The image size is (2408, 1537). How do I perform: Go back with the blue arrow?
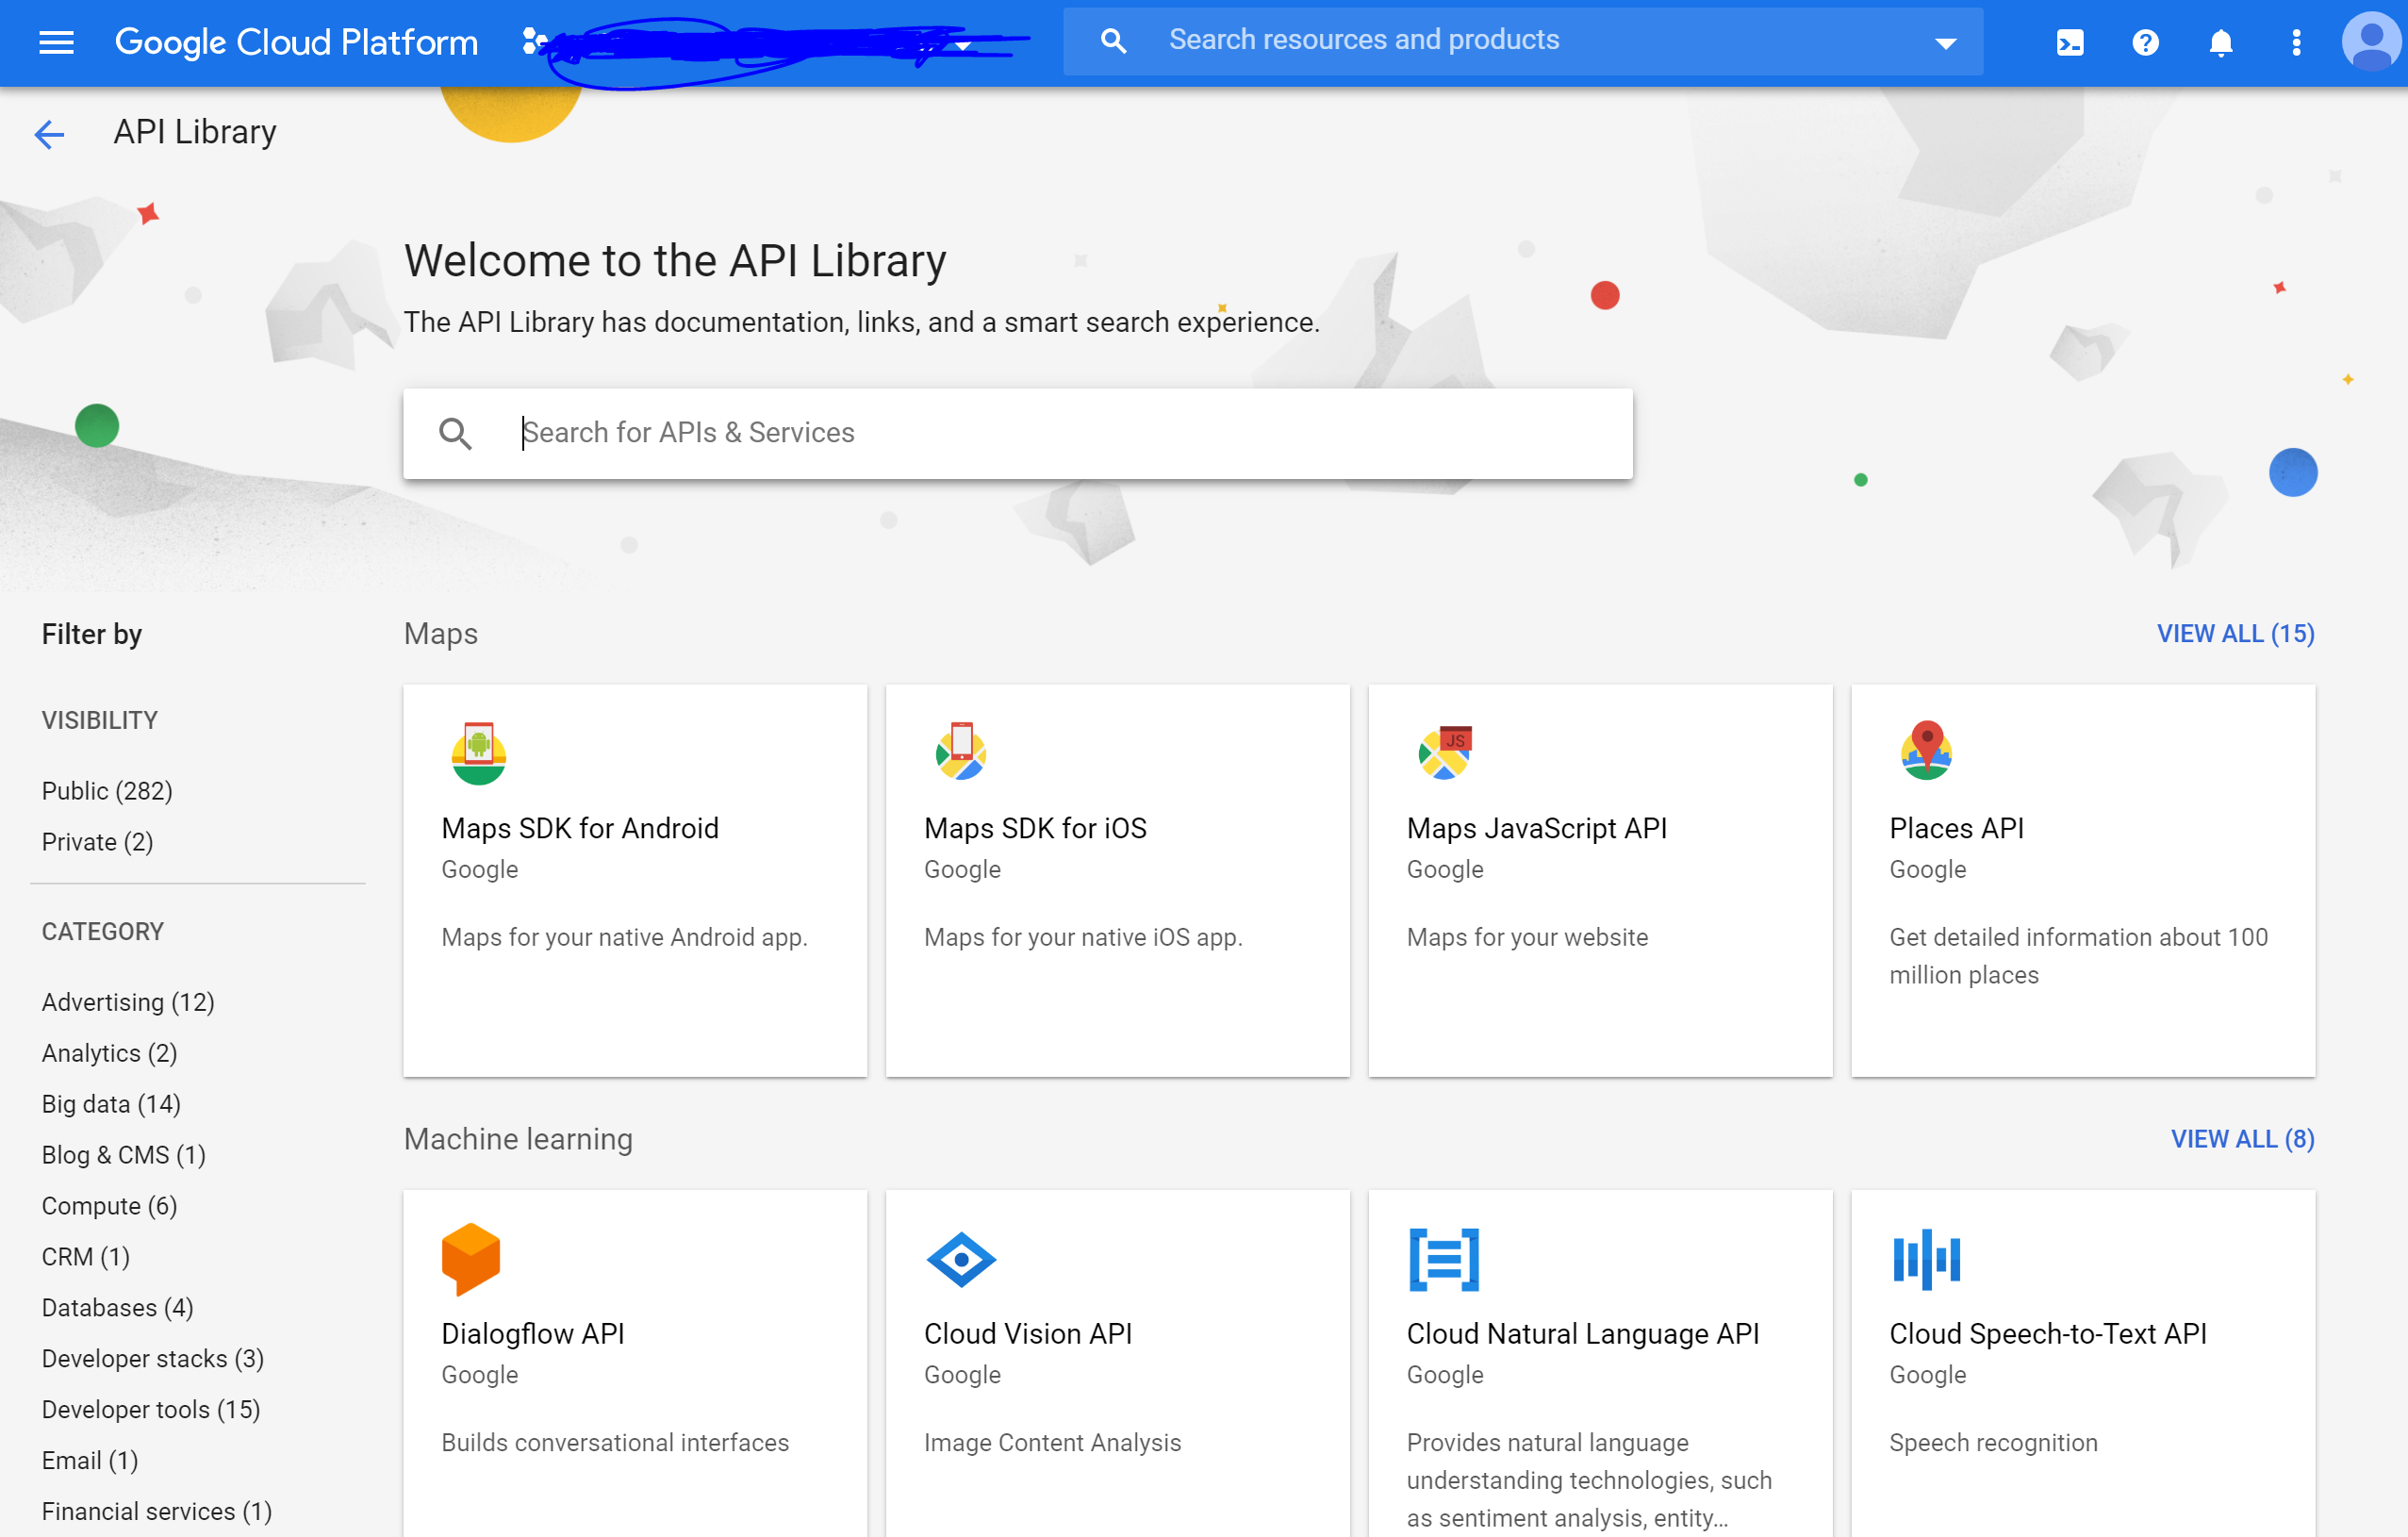(x=49, y=133)
